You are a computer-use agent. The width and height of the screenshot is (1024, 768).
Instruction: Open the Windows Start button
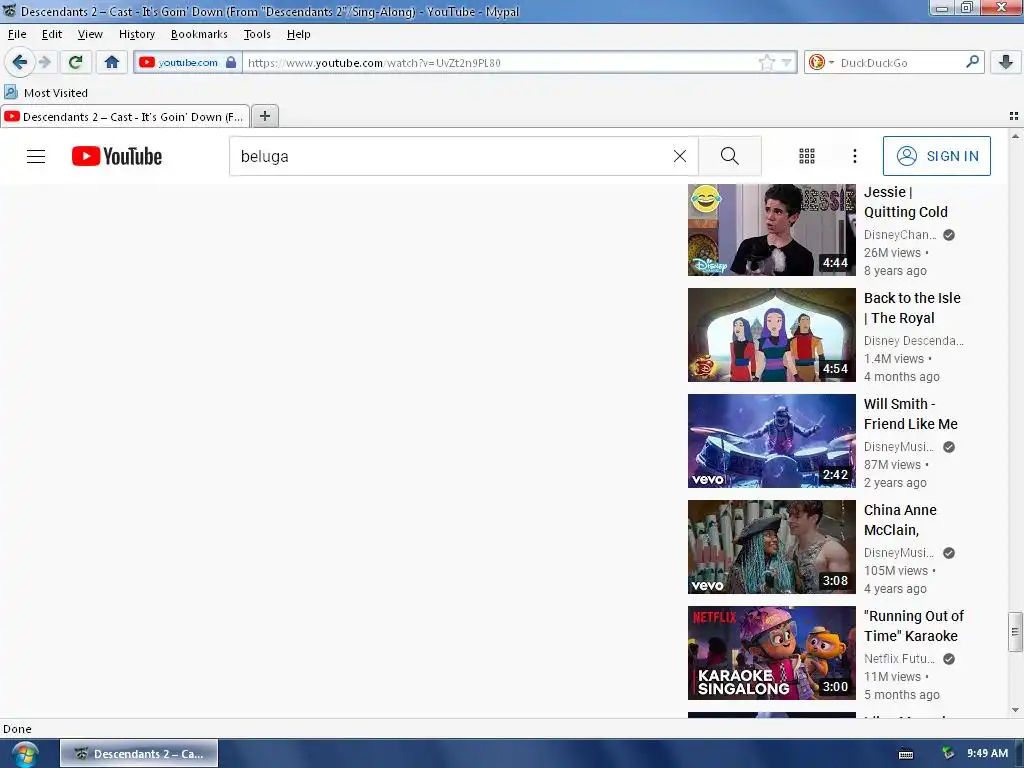coord(24,754)
